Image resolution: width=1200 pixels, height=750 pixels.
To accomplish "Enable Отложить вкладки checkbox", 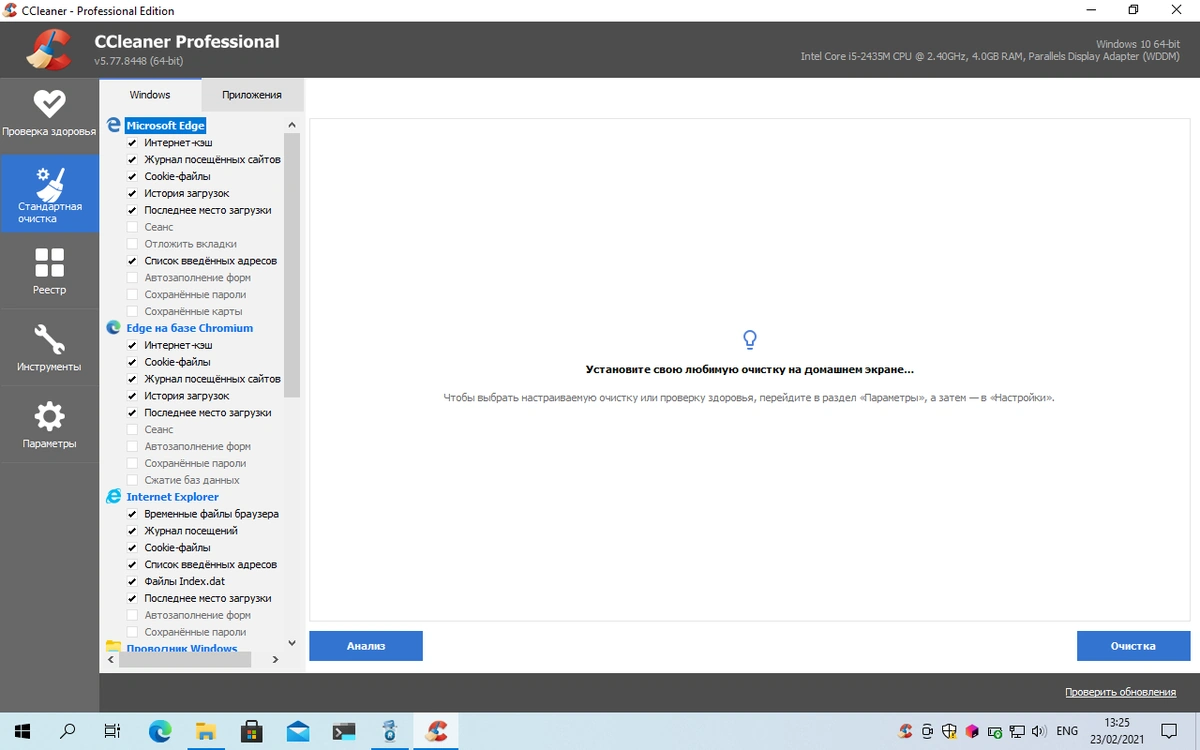I will (133, 244).
